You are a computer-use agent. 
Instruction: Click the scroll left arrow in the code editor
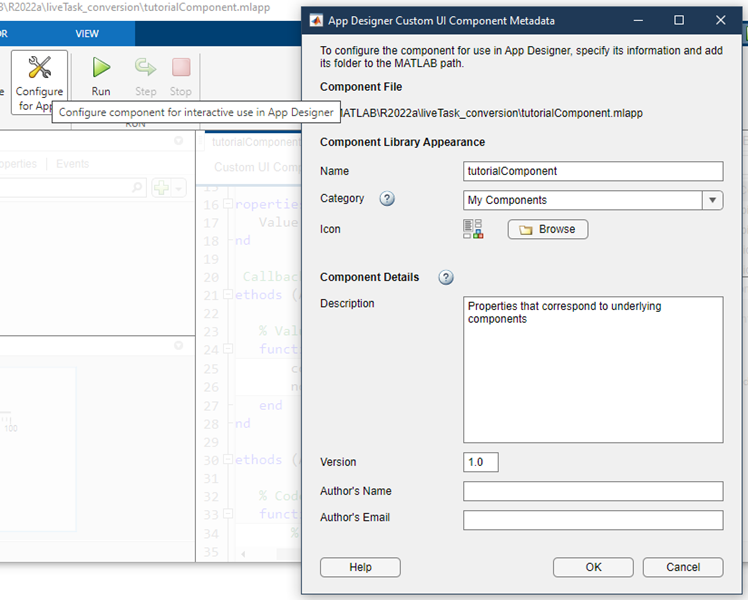pos(243,554)
